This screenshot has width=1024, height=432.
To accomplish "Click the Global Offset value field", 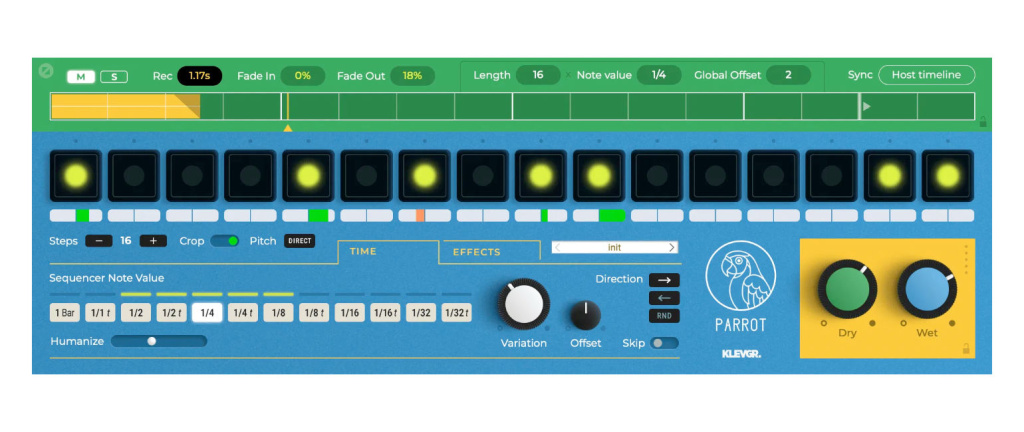I will 788,75.
